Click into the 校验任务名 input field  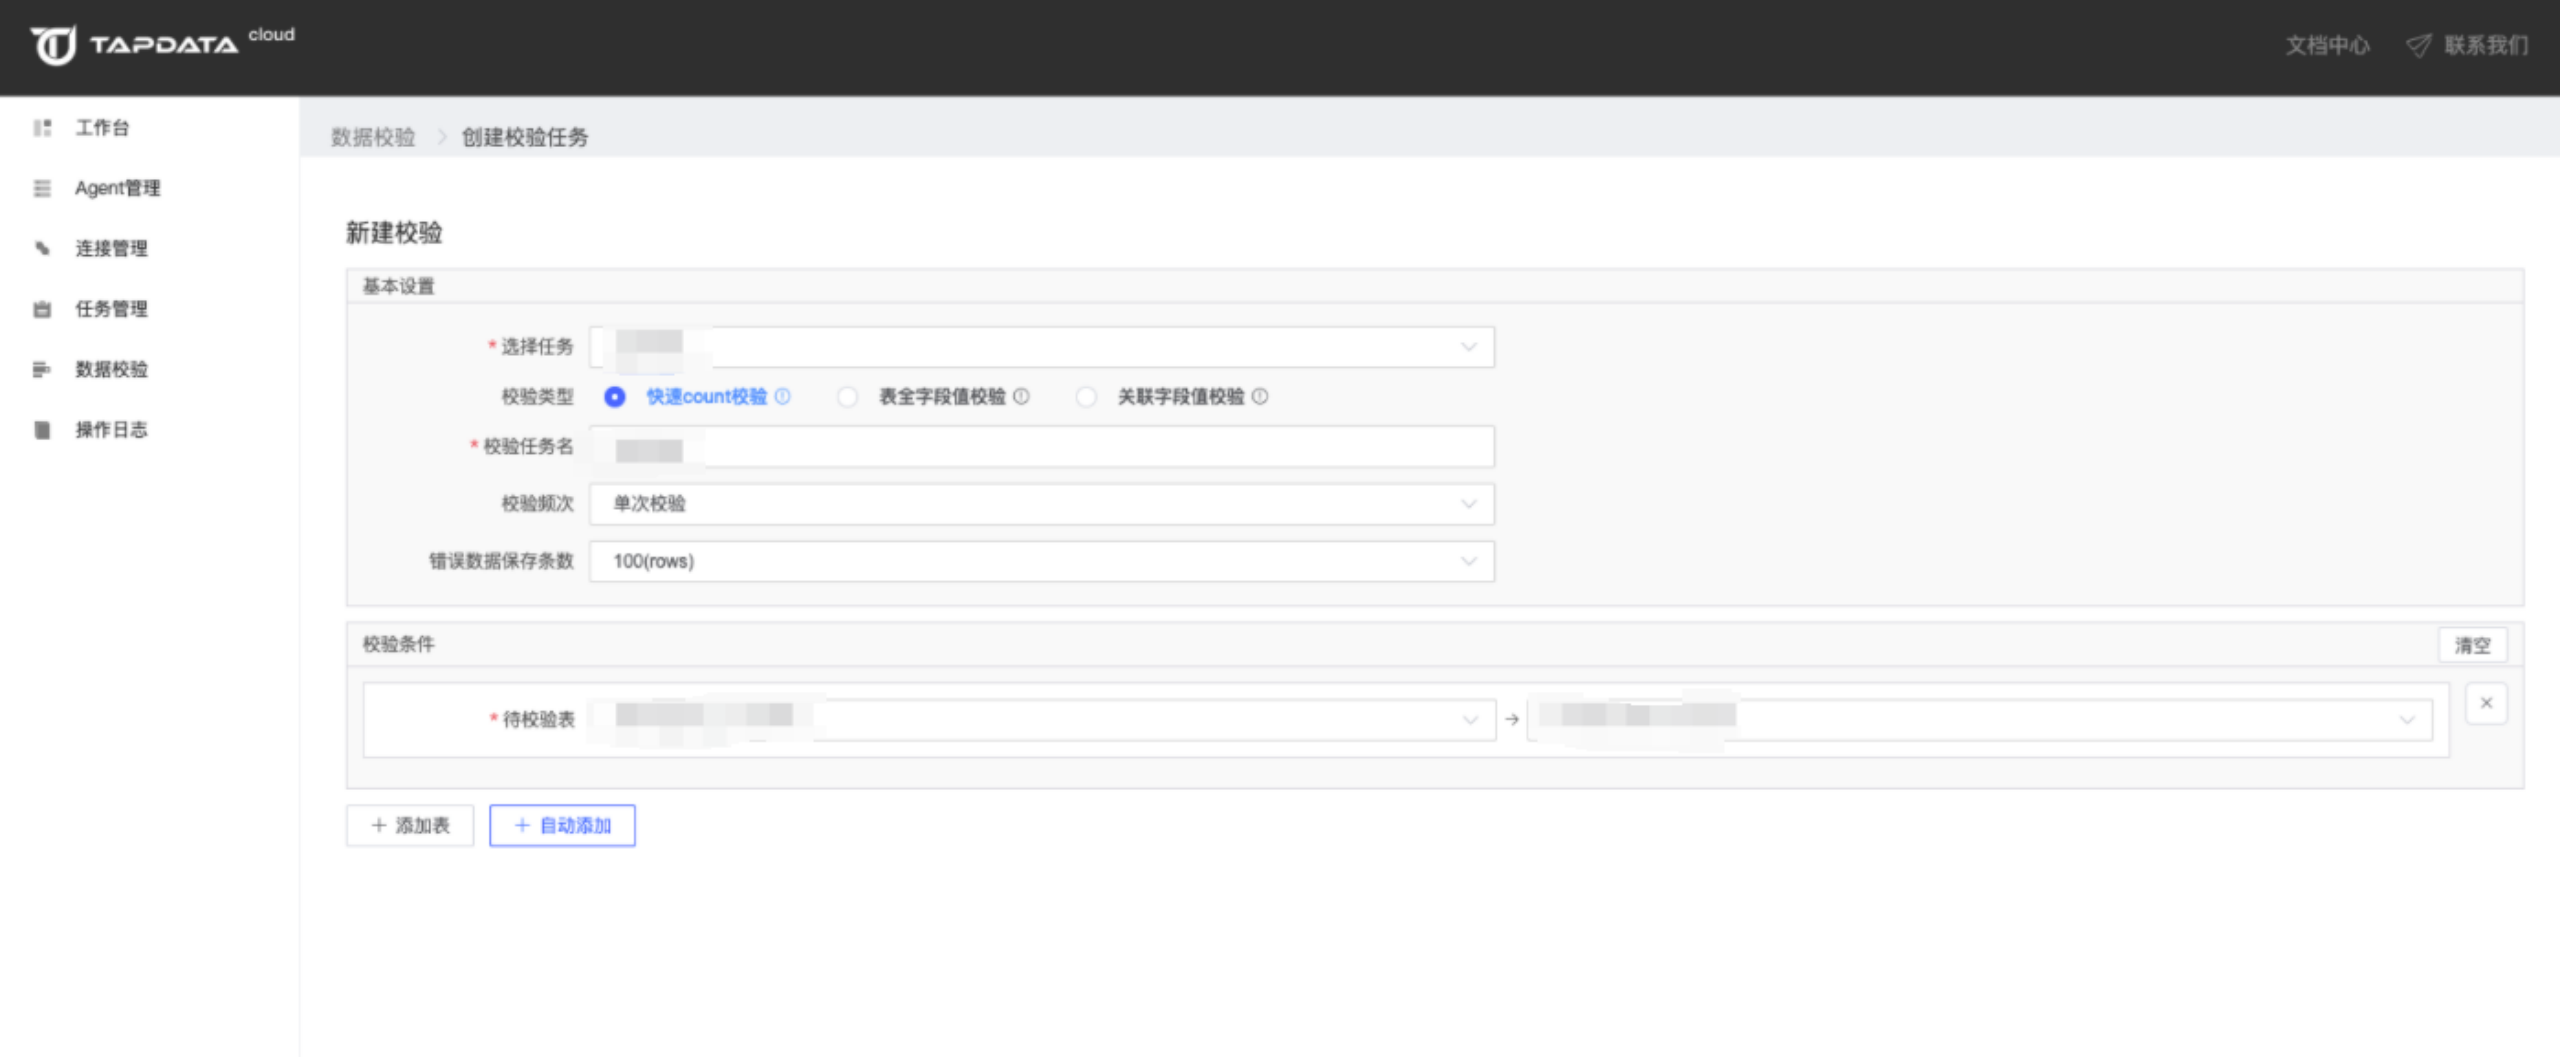pyautogui.click(x=1042, y=446)
